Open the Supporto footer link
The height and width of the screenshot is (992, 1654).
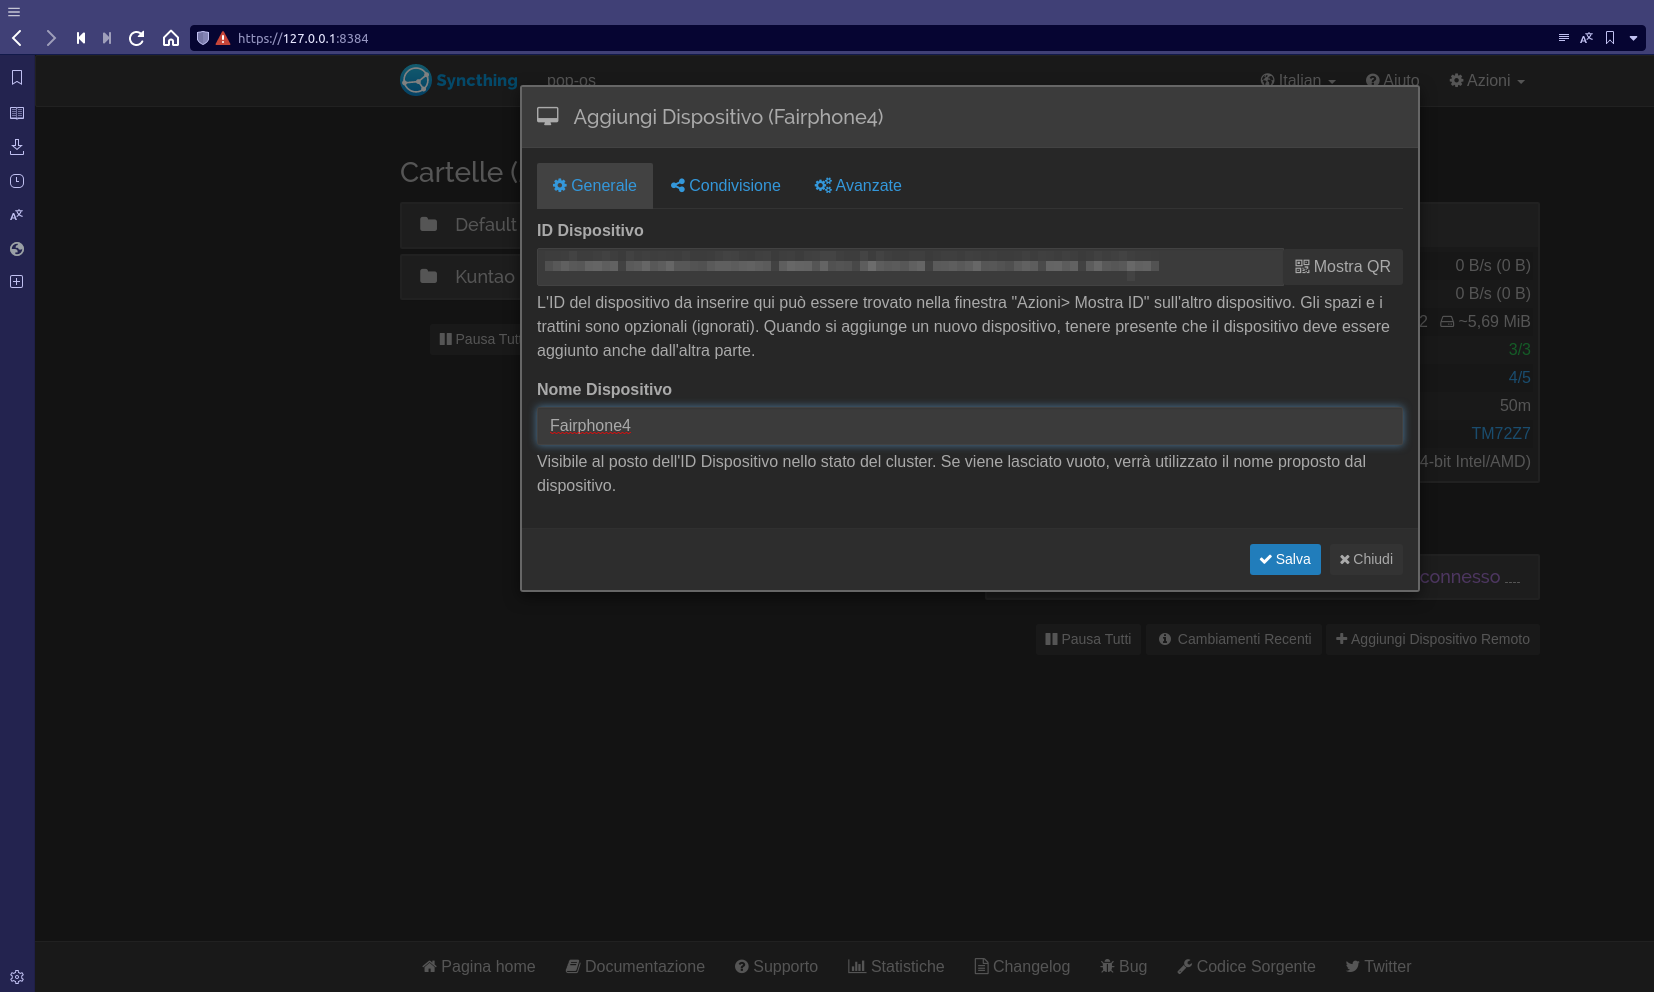[776, 966]
